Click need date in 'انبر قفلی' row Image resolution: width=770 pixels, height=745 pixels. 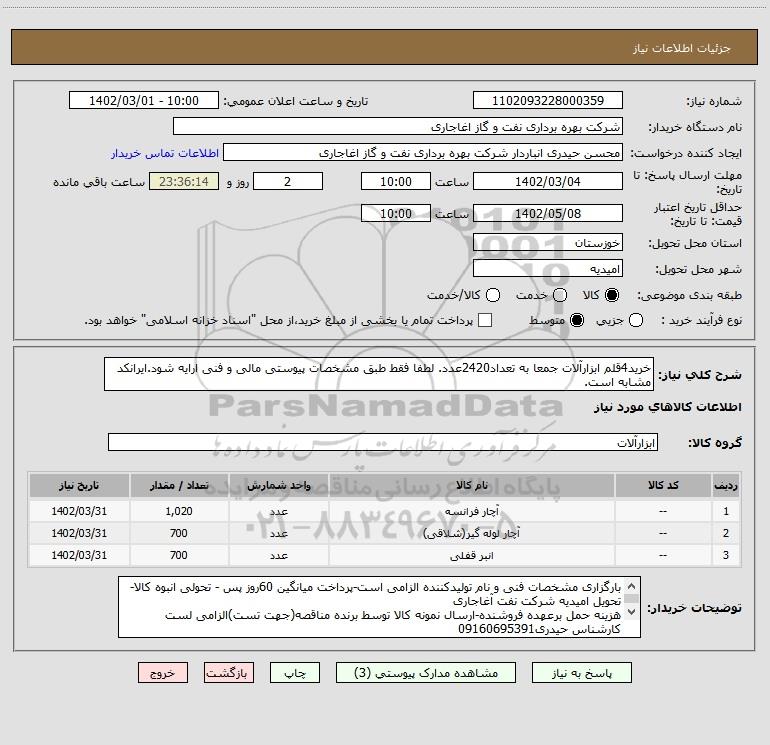tap(79, 555)
